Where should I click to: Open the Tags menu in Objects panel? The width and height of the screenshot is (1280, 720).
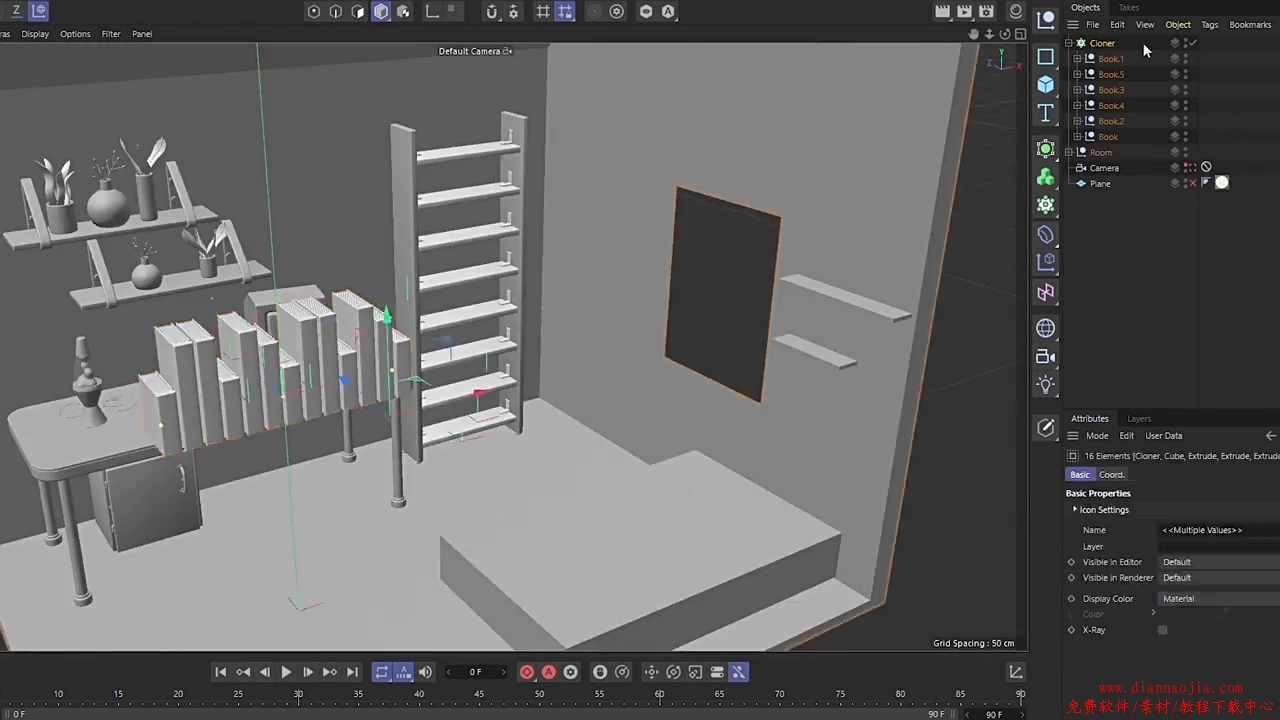click(1209, 25)
